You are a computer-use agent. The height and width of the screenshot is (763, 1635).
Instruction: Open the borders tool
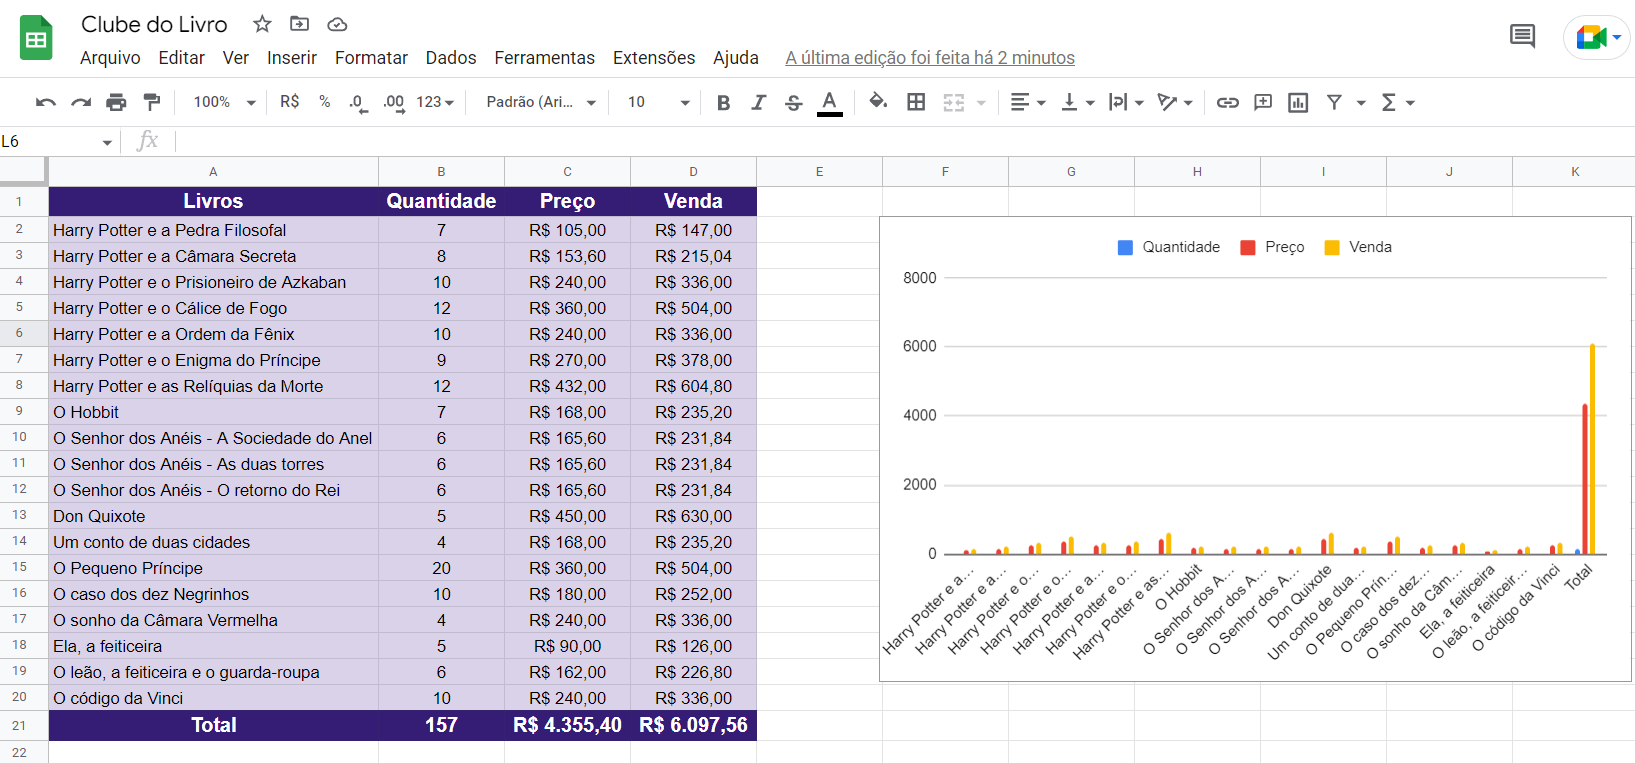[x=916, y=102]
